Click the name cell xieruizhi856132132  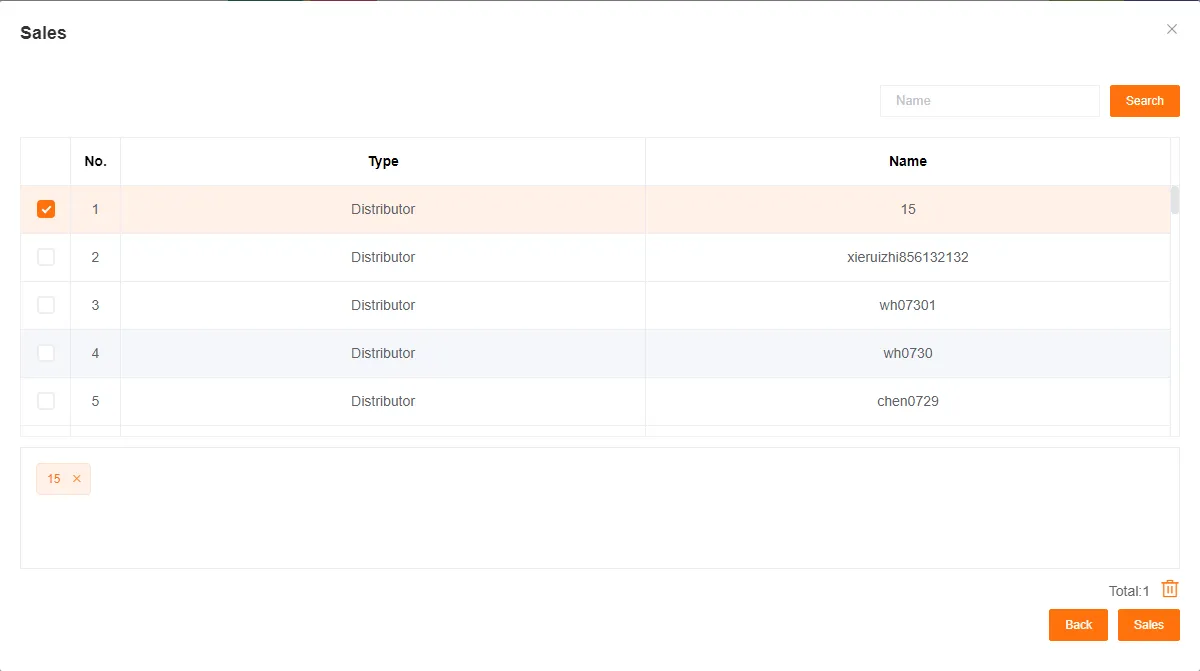907,257
